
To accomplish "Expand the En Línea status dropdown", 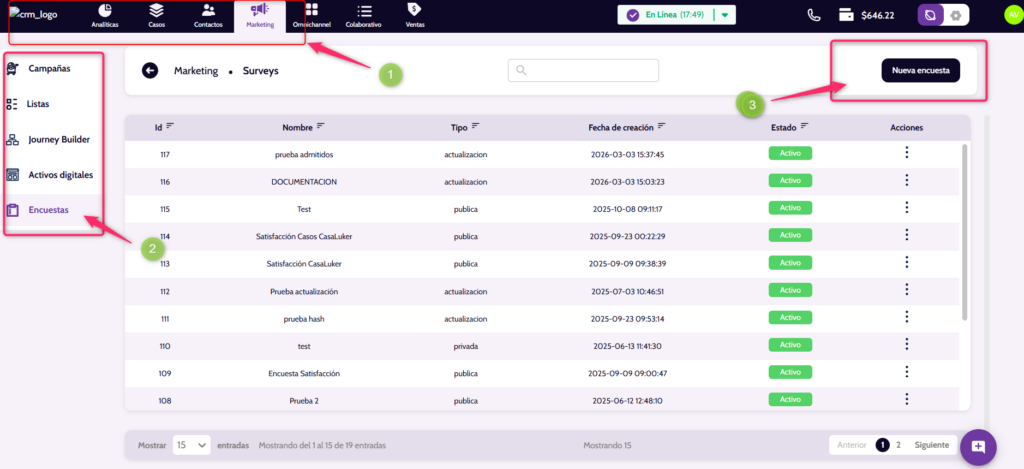I will point(725,15).
